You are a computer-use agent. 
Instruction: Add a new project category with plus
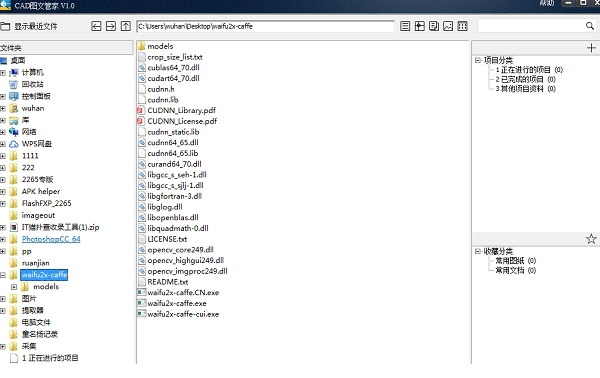[591, 48]
